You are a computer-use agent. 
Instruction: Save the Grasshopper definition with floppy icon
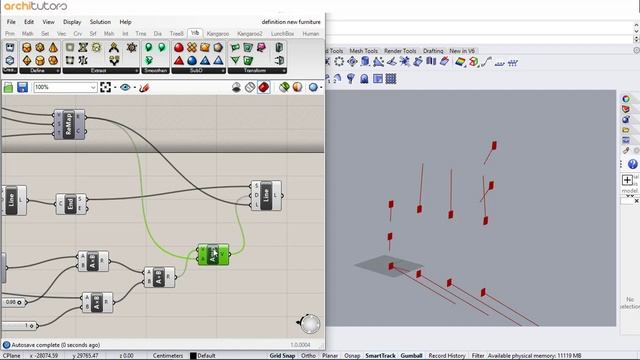(x=22, y=87)
